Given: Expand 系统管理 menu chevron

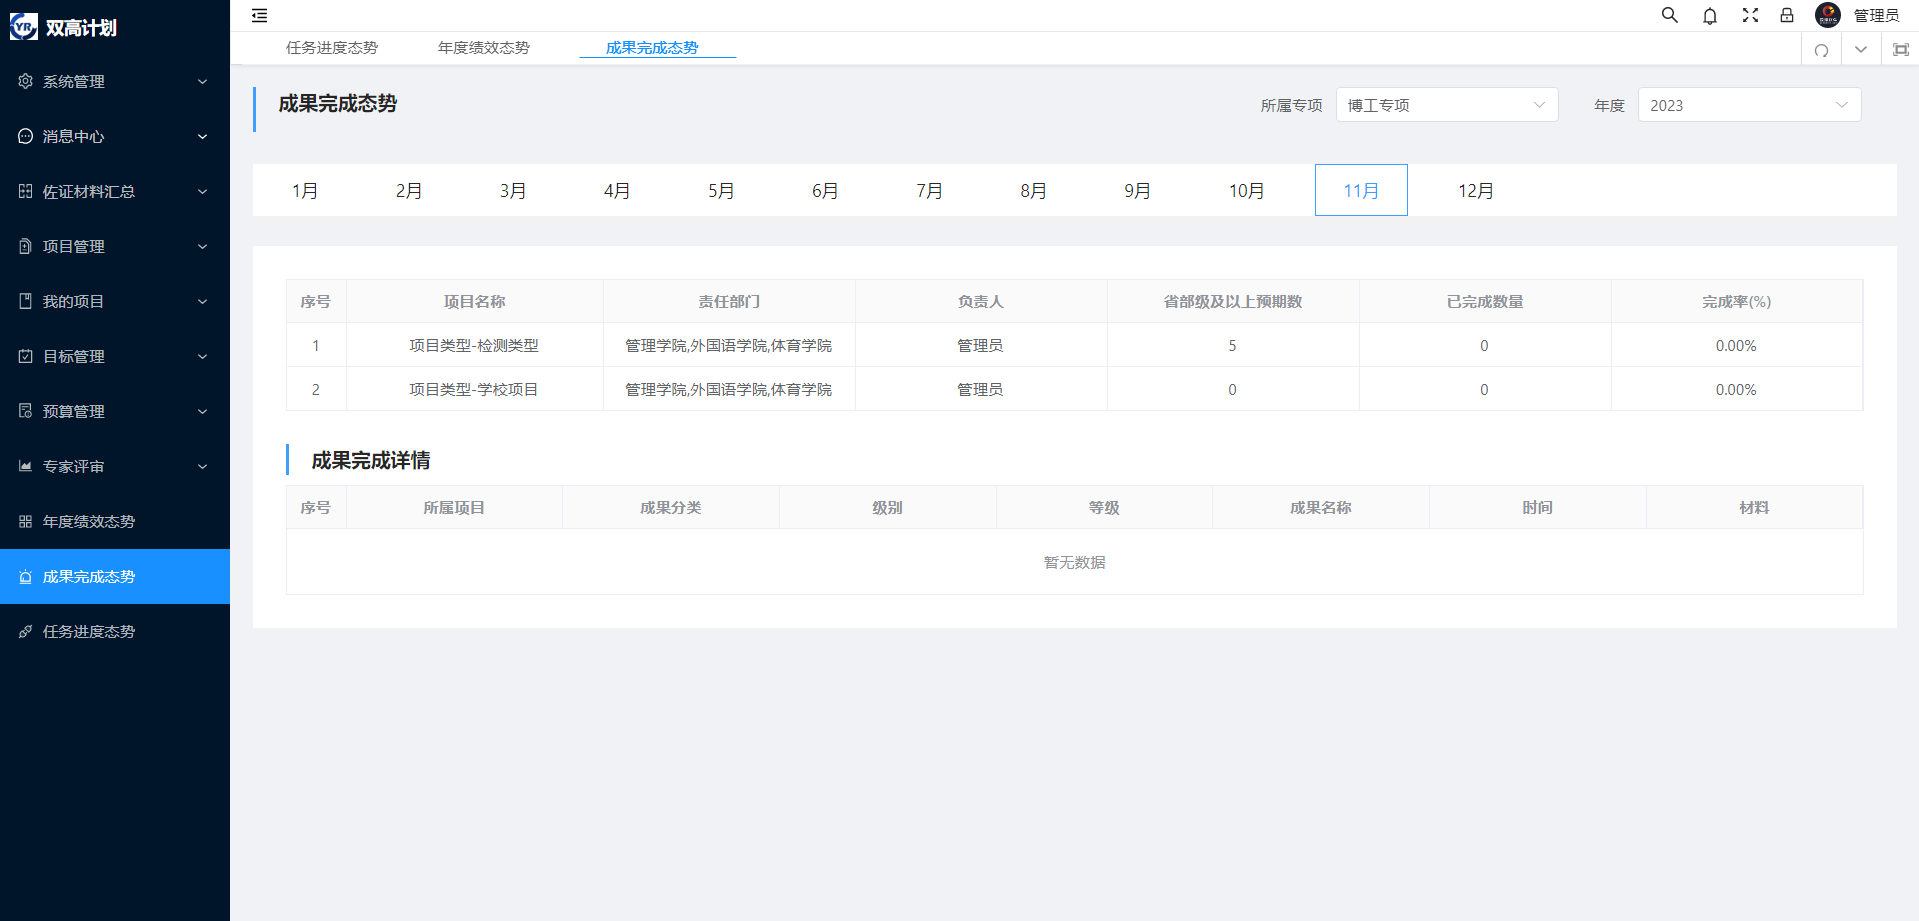Looking at the screenshot, I should (203, 81).
